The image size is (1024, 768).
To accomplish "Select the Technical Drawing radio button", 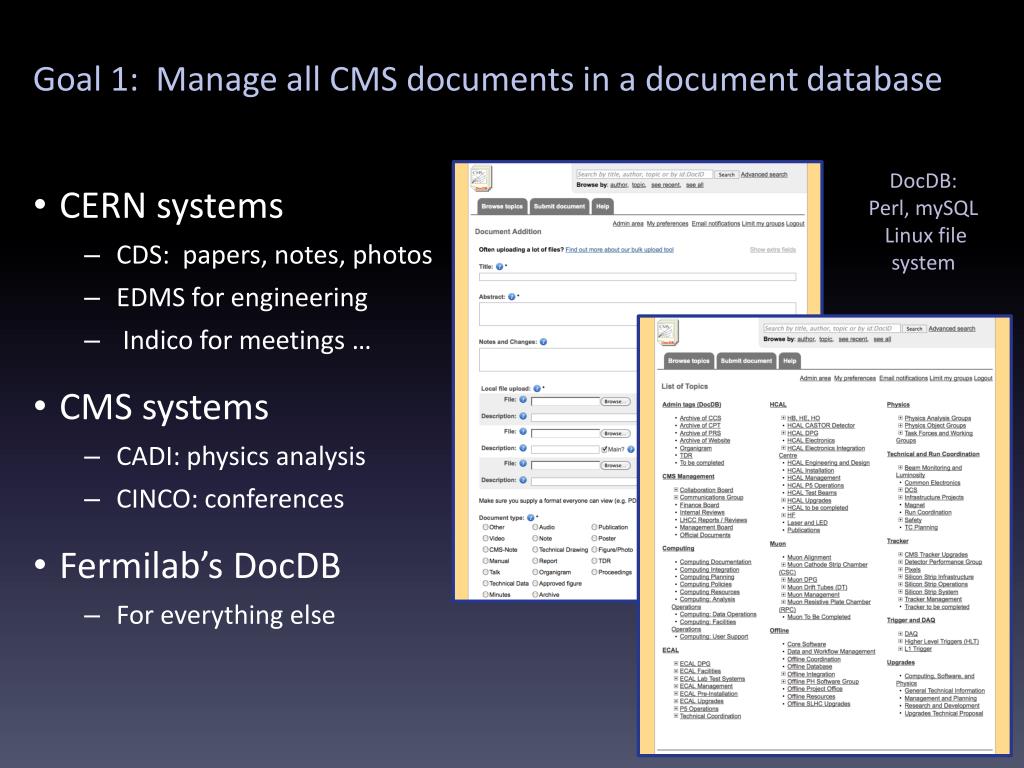I will tap(535, 549).
